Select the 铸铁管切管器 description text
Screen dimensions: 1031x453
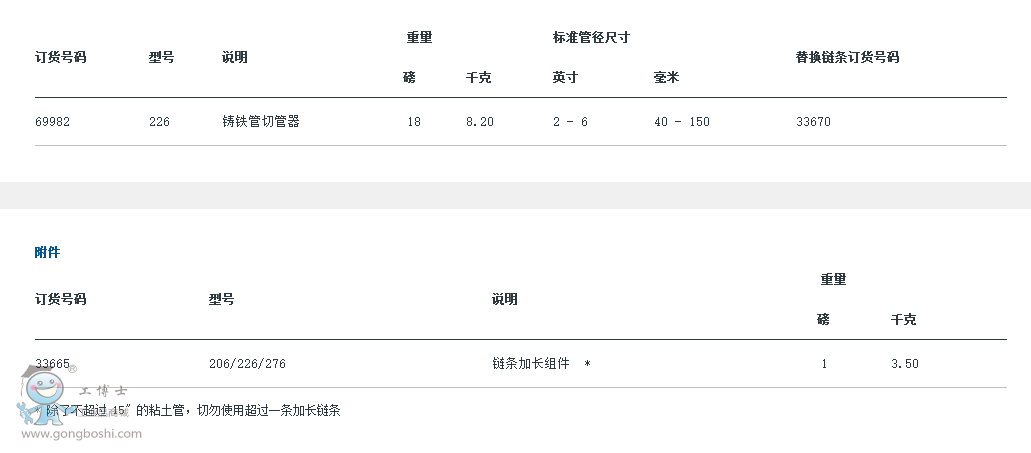261,122
